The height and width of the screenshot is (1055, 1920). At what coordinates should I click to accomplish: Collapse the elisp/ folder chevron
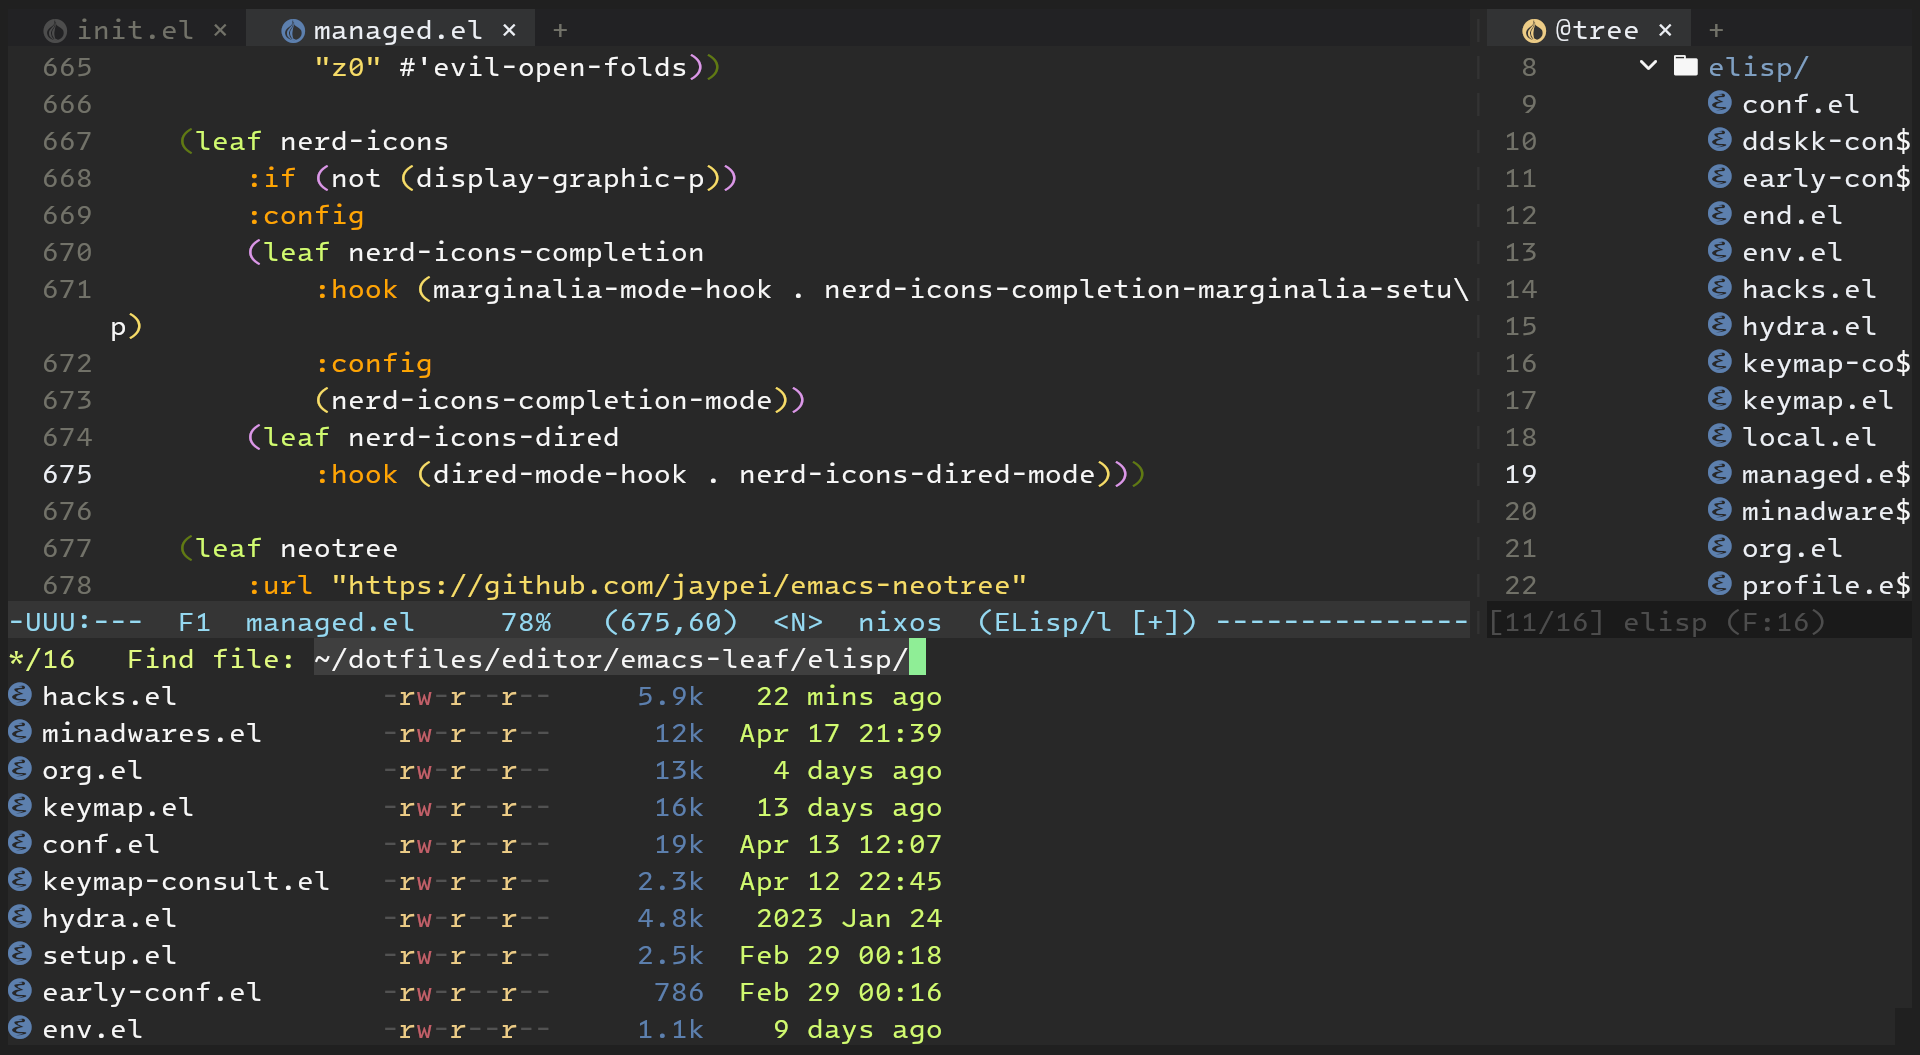click(1649, 66)
